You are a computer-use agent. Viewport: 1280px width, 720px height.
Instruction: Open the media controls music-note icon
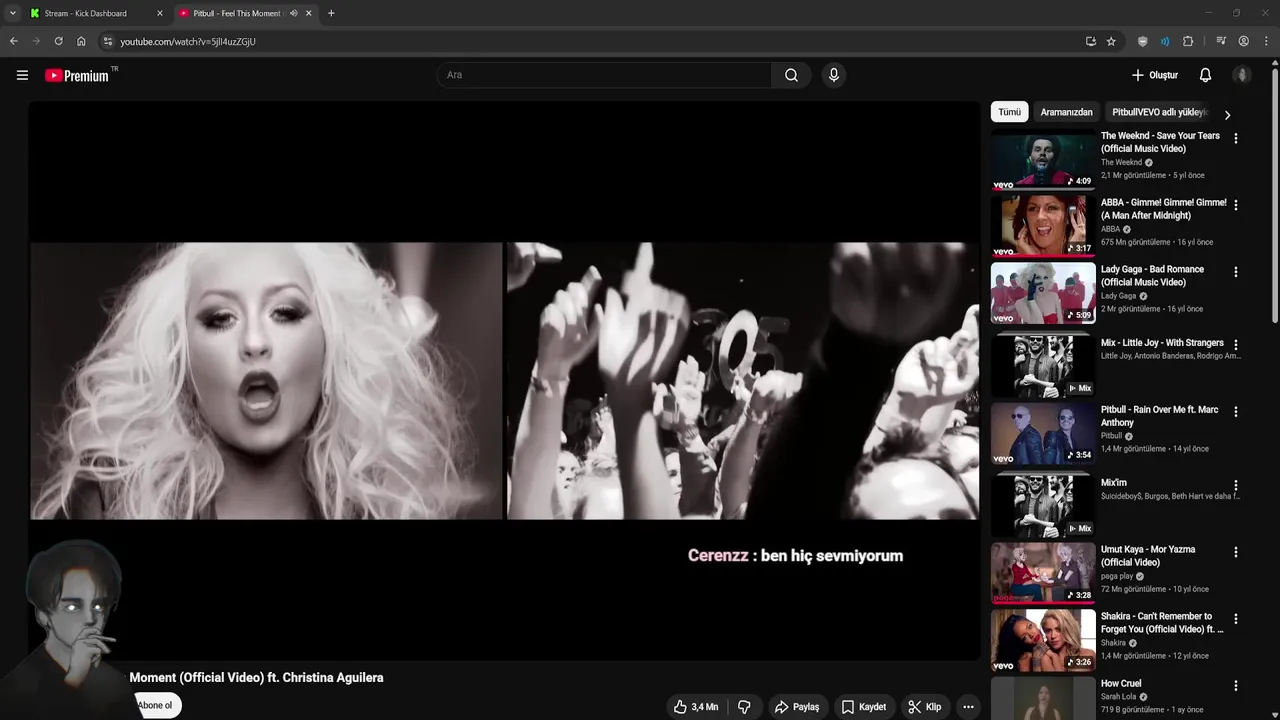point(1221,41)
